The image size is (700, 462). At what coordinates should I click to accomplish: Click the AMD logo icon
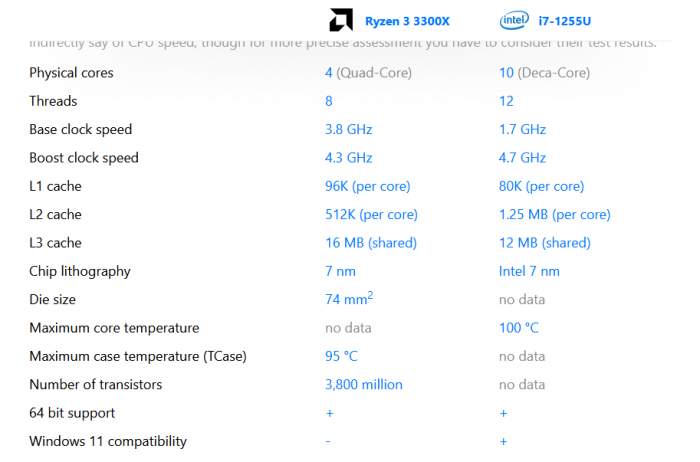(341, 19)
